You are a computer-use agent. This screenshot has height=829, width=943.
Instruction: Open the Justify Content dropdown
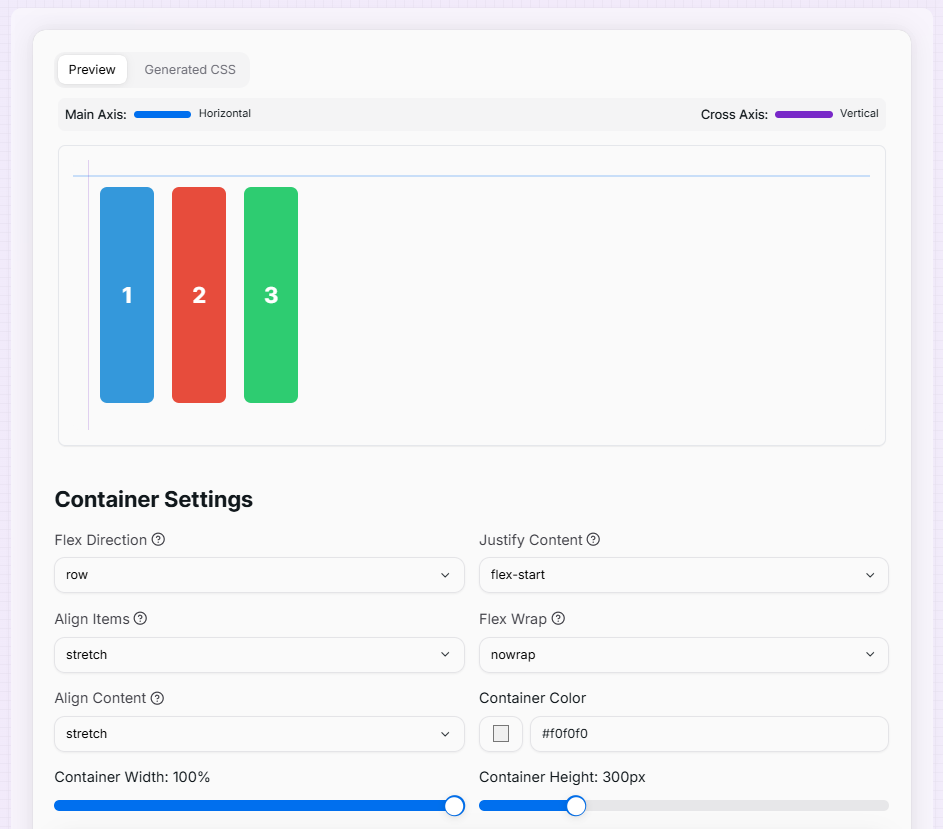tap(683, 575)
